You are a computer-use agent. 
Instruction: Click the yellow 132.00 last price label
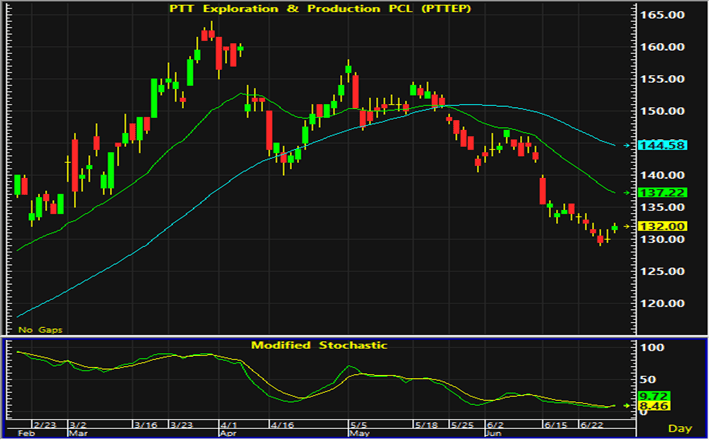pos(662,226)
